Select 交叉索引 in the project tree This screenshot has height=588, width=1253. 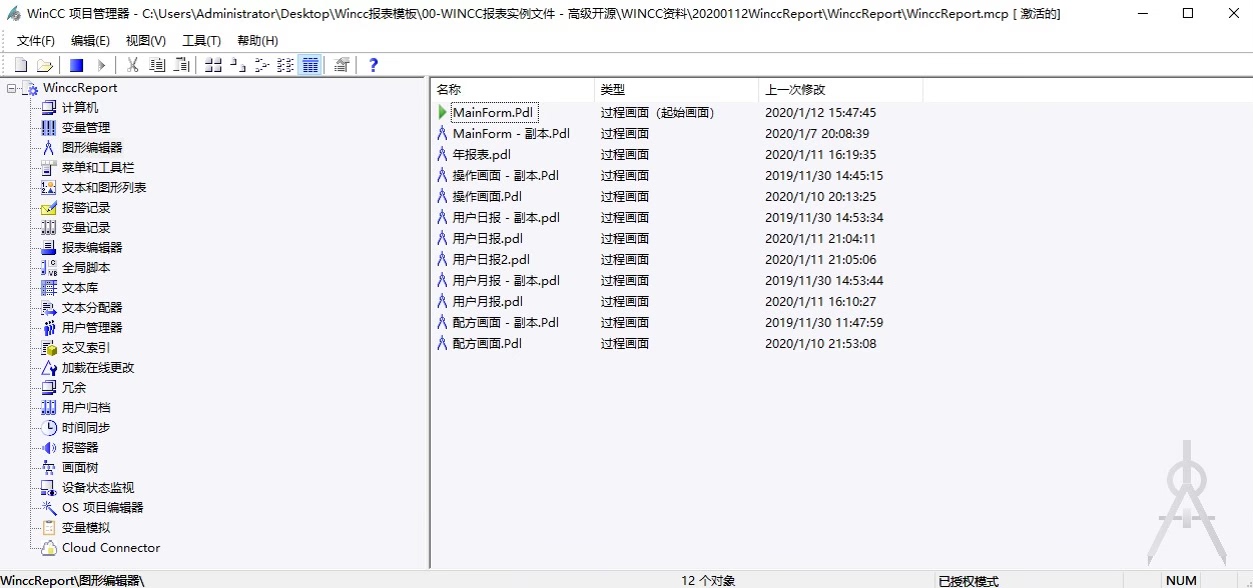click(86, 348)
